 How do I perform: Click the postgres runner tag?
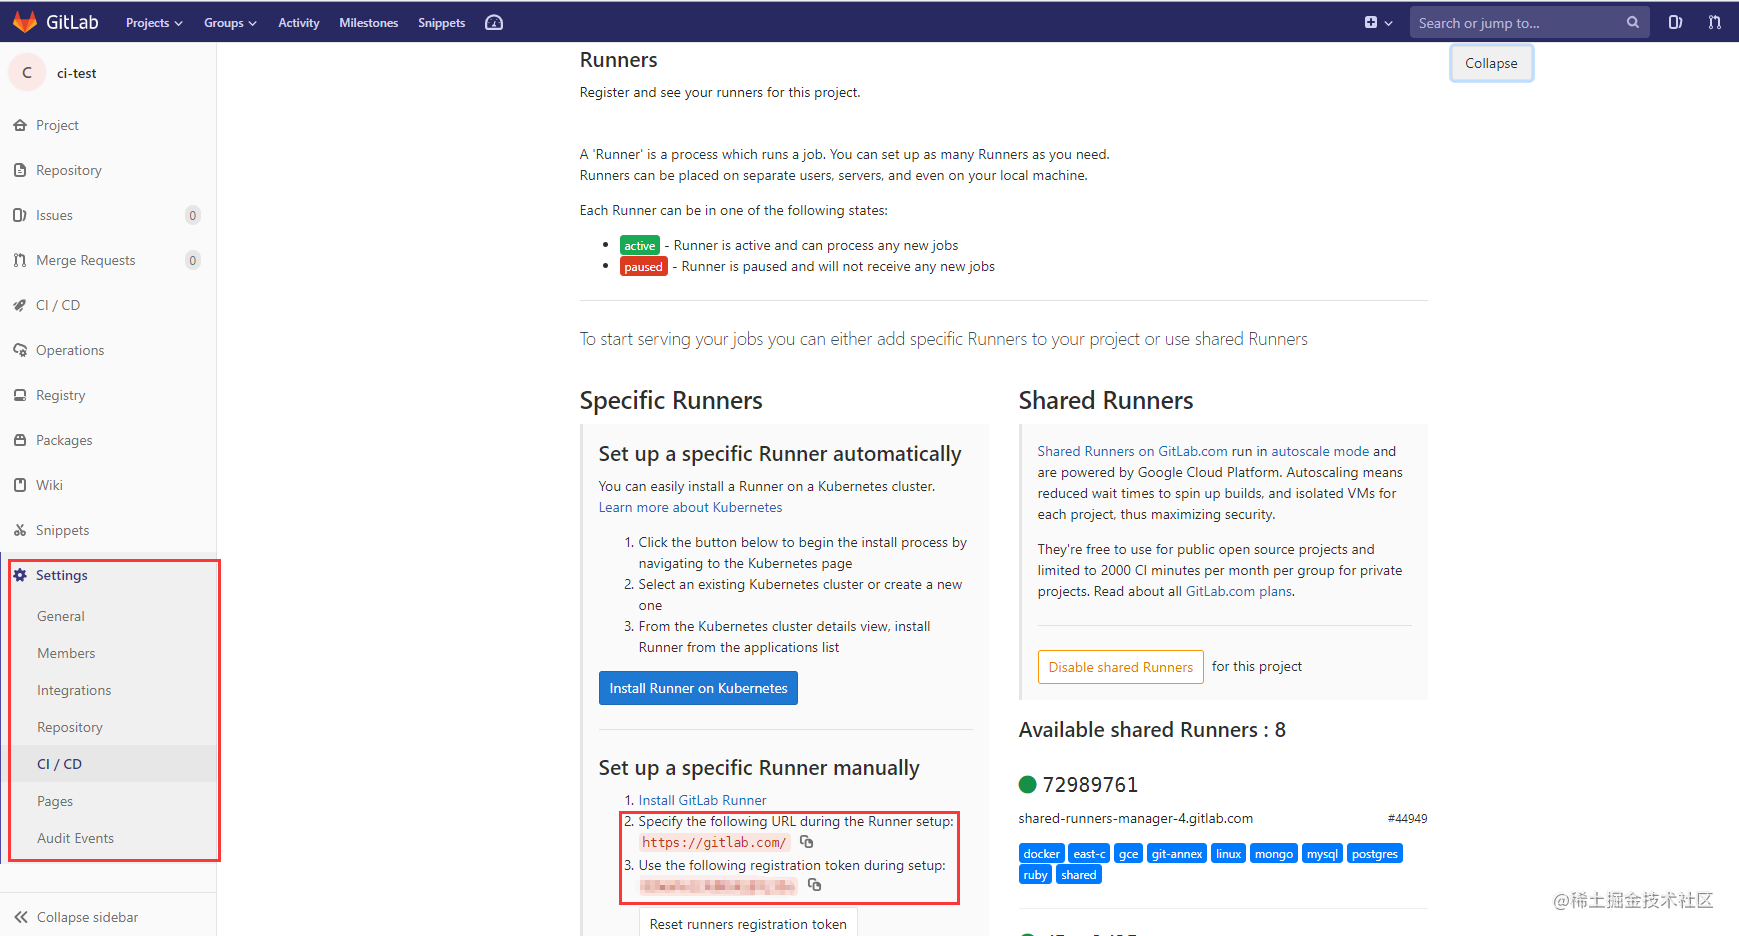pos(1375,853)
